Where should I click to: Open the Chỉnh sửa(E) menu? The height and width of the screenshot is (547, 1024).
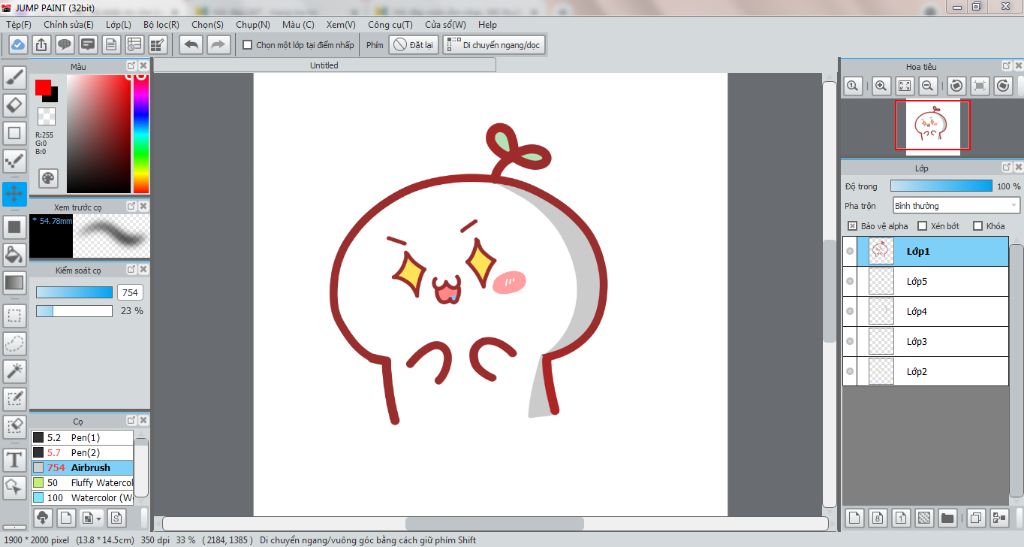pyautogui.click(x=69, y=24)
